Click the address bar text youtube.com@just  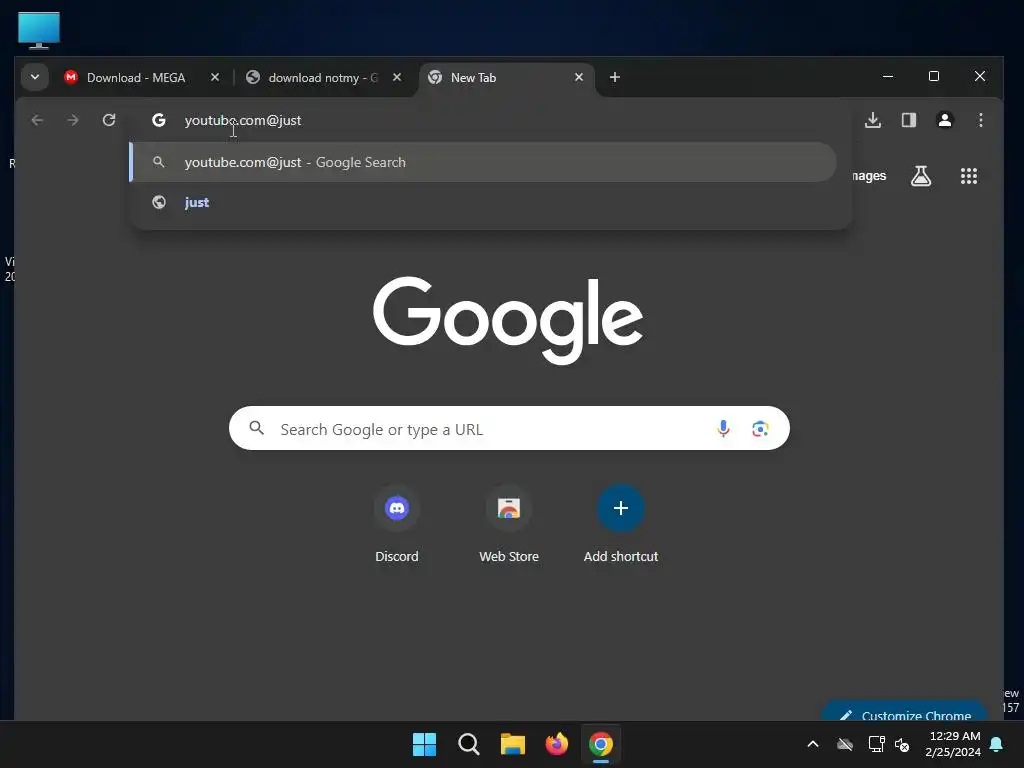tap(243, 120)
